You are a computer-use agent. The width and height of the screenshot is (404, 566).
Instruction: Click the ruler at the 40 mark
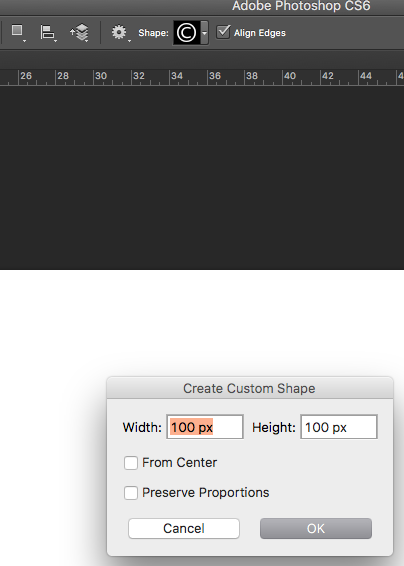(290, 77)
